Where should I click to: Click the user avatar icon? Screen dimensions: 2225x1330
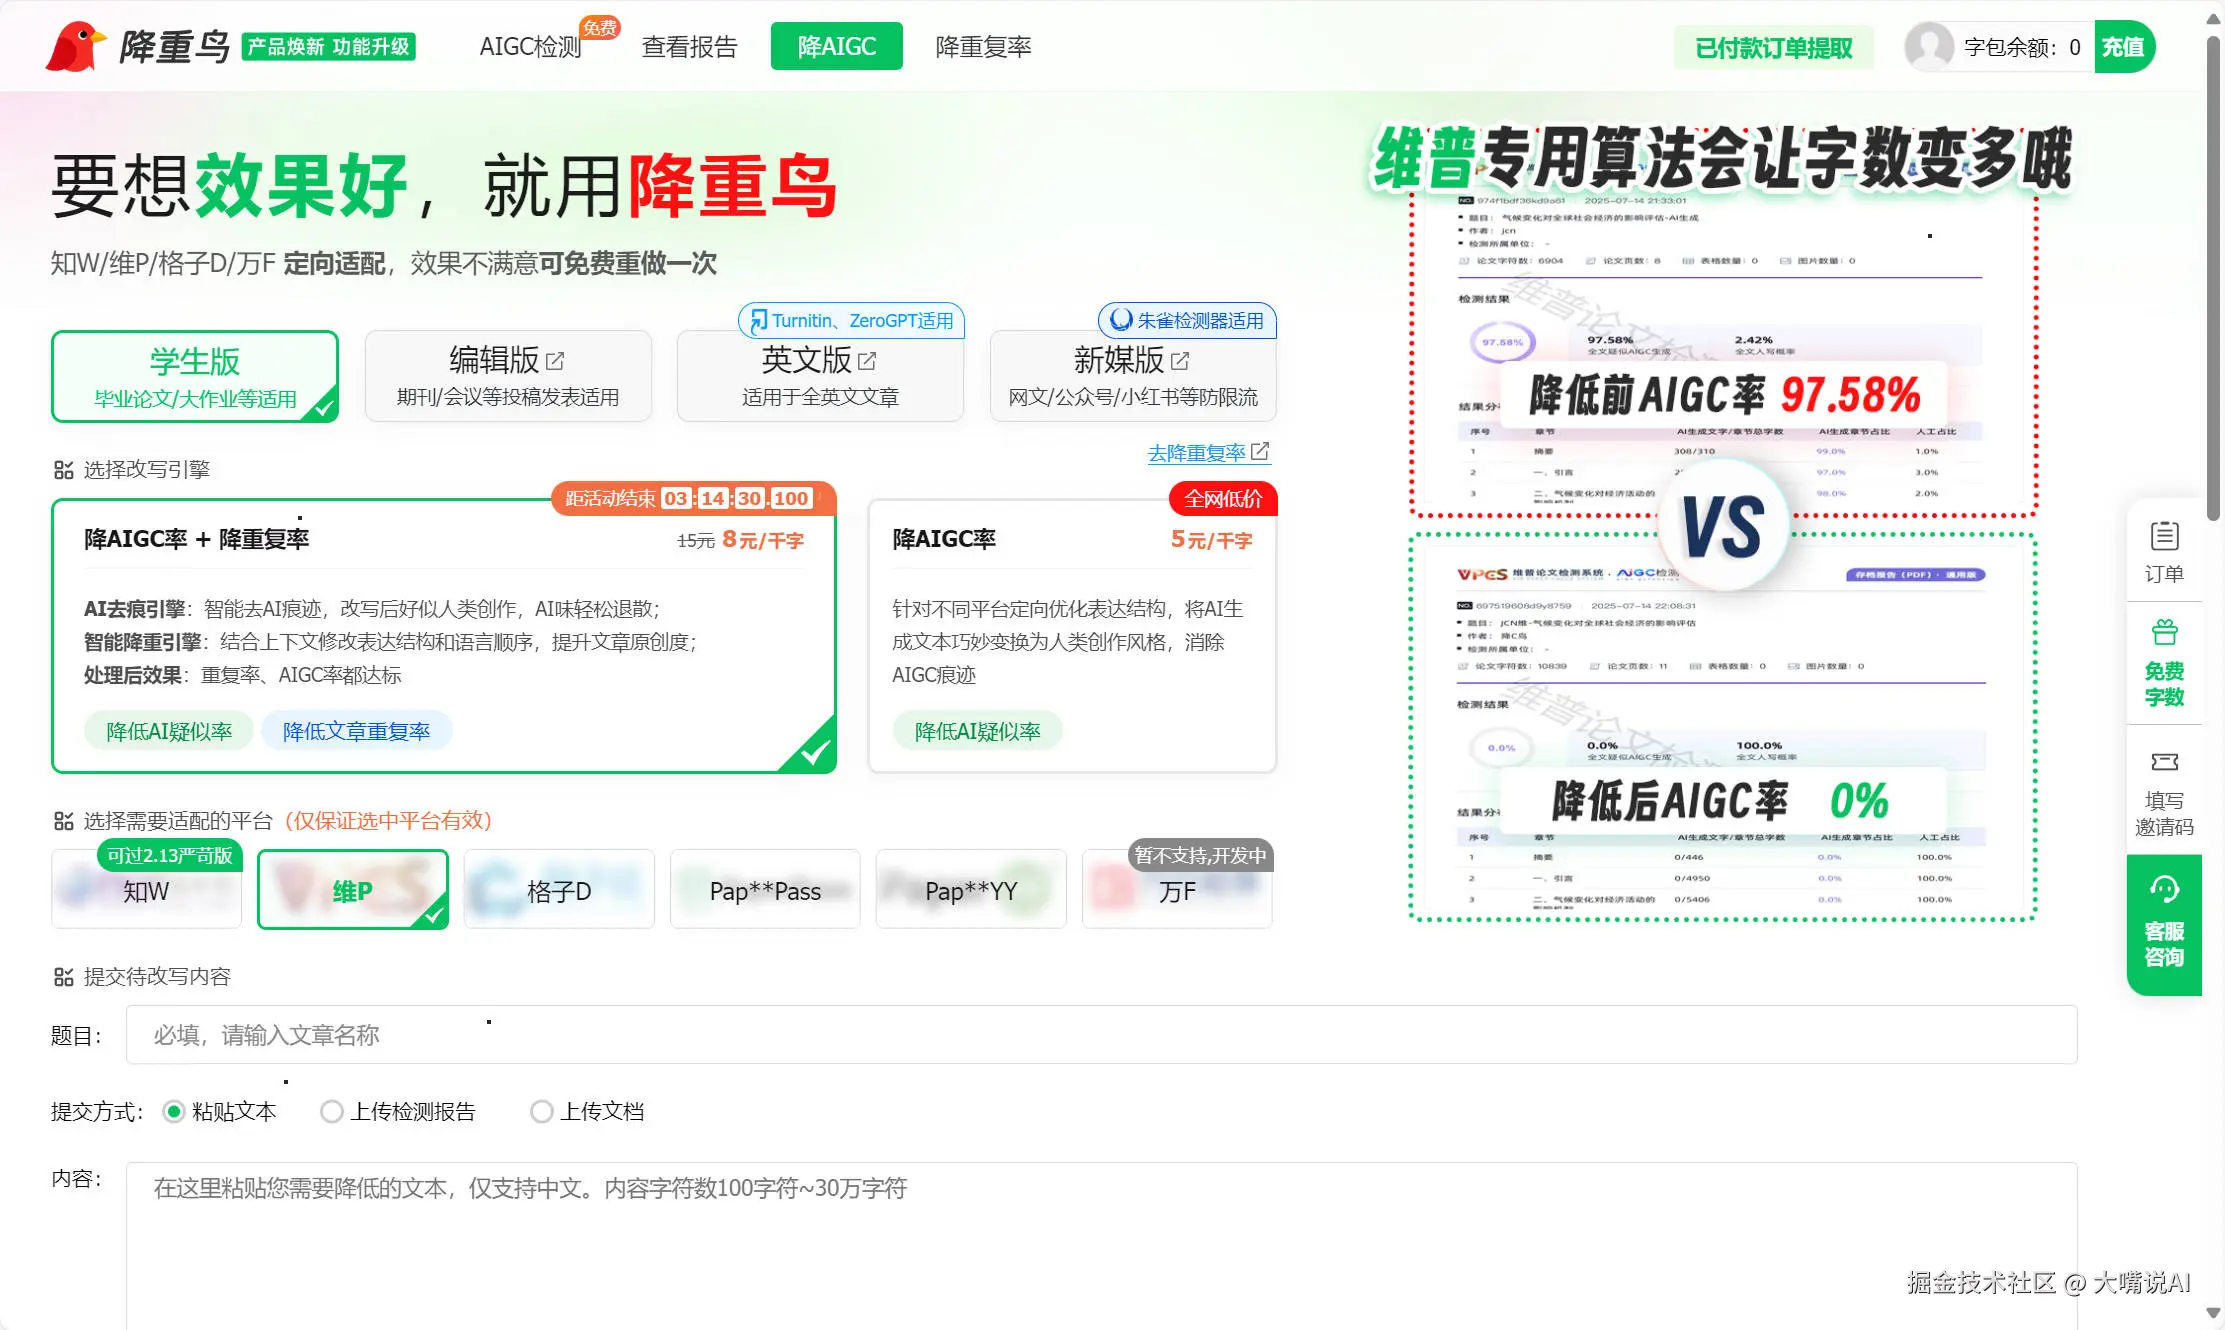coord(1928,47)
